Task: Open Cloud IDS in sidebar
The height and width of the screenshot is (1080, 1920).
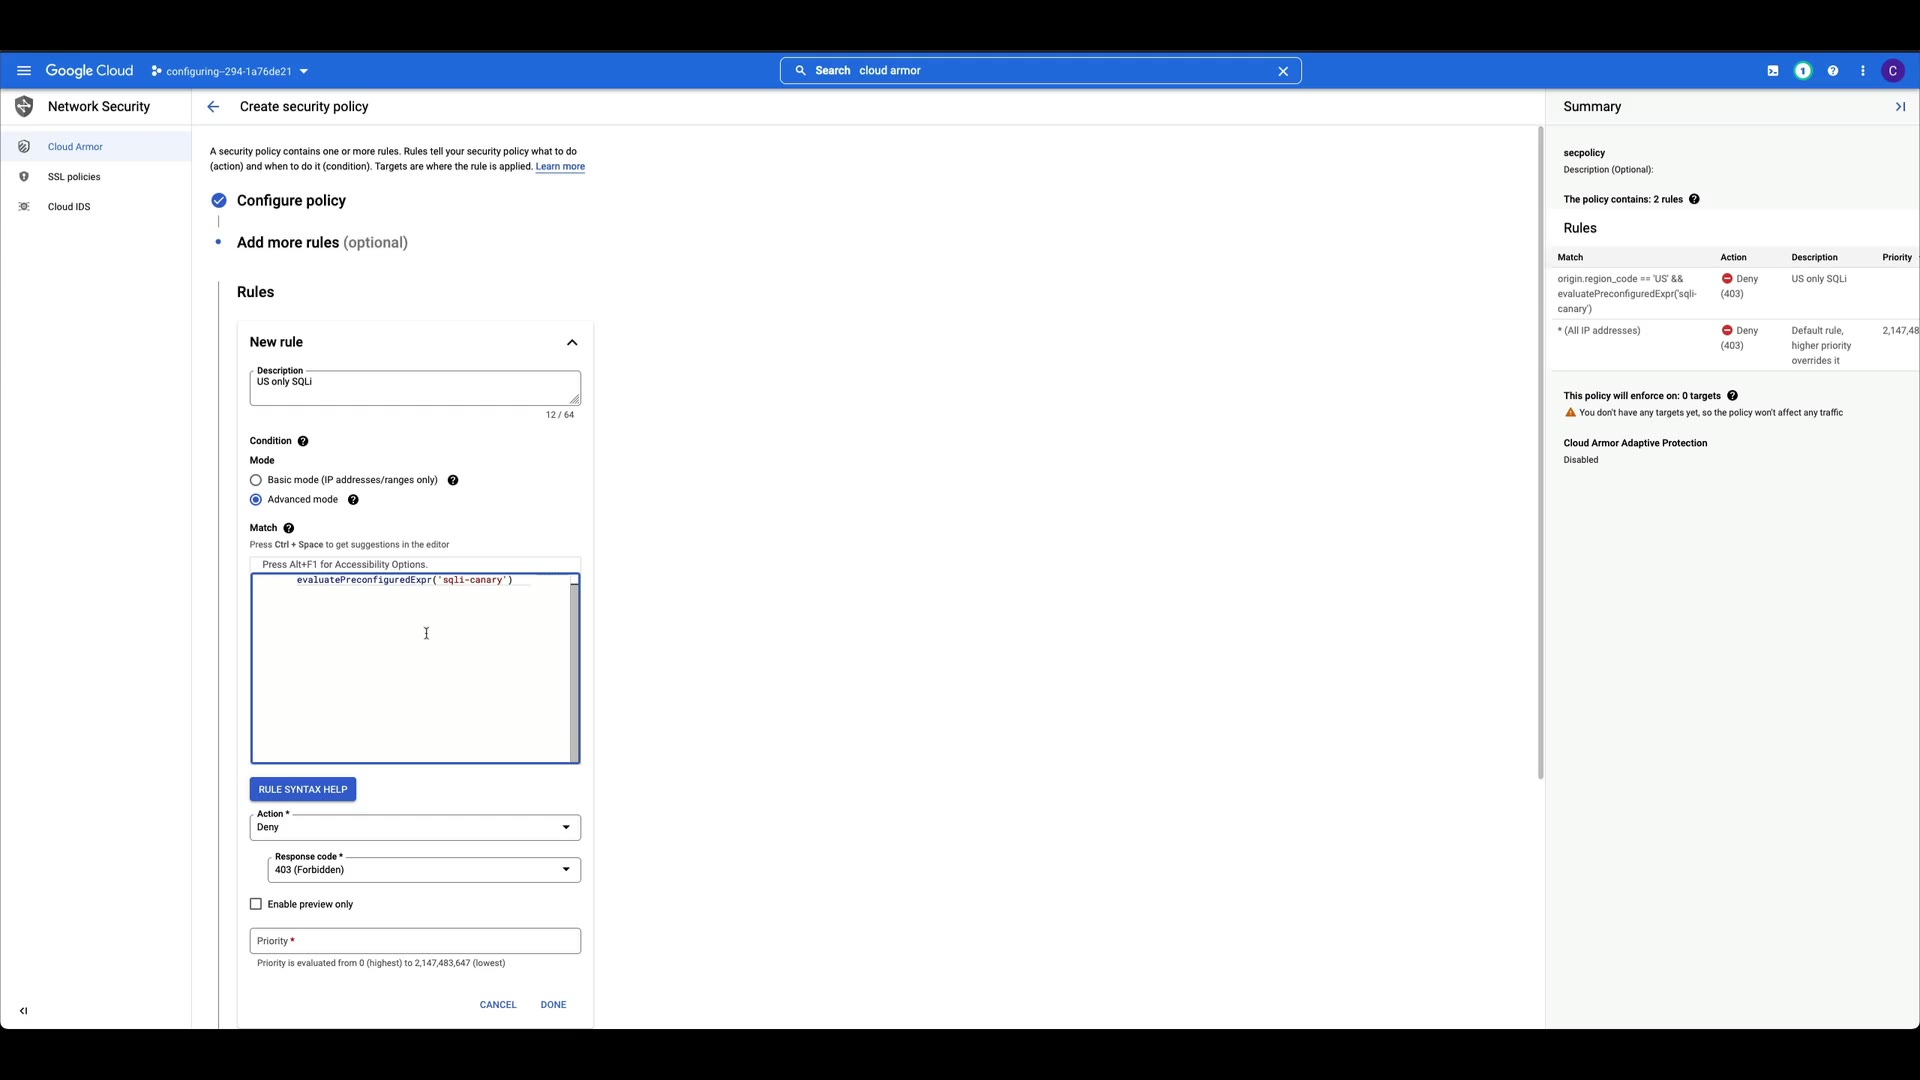Action: [69, 207]
